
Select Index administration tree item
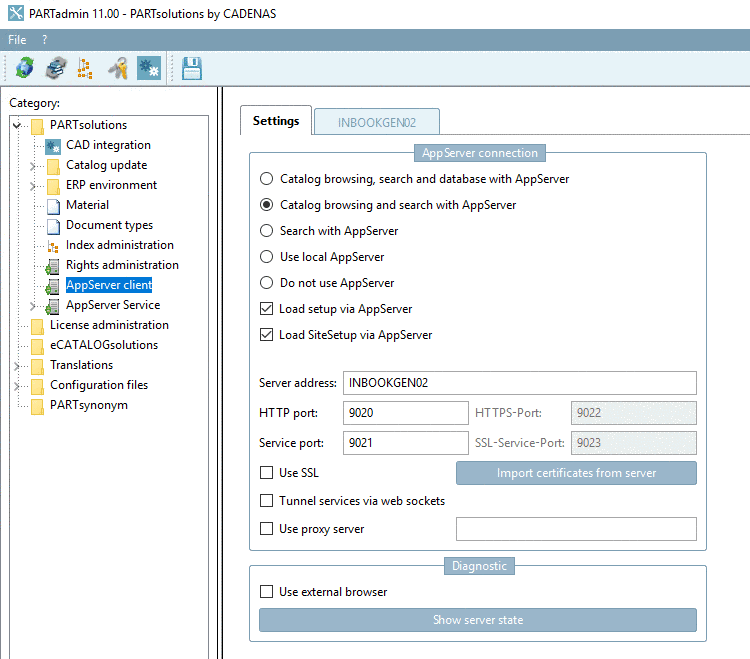pyautogui.click(x=120, y=245)
